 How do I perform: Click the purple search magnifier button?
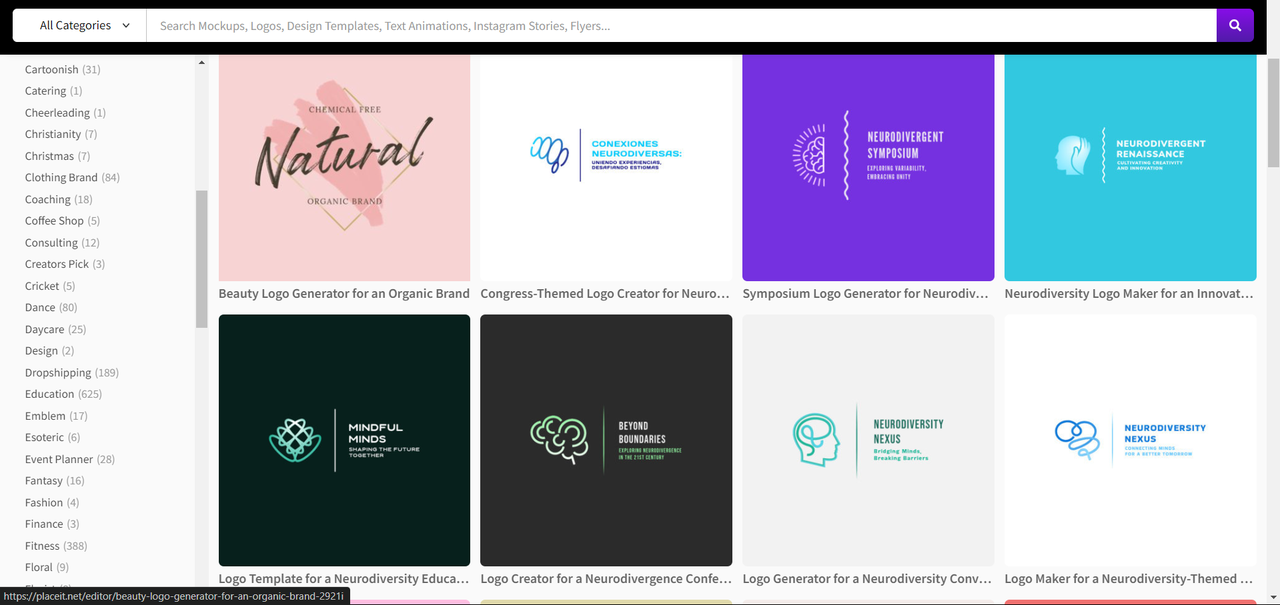[1235, 26]
